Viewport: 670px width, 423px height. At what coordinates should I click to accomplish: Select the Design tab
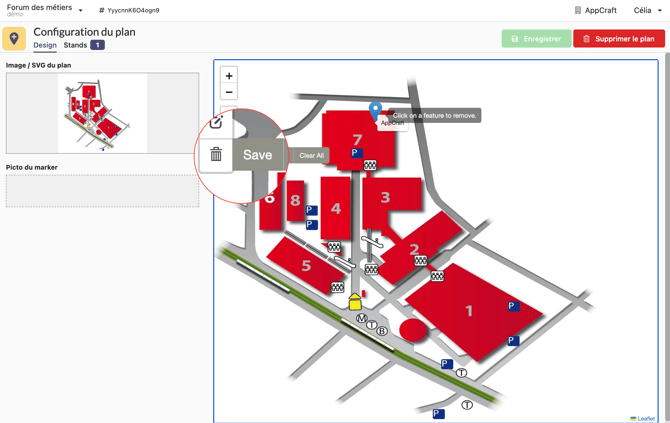click(45, 45)
